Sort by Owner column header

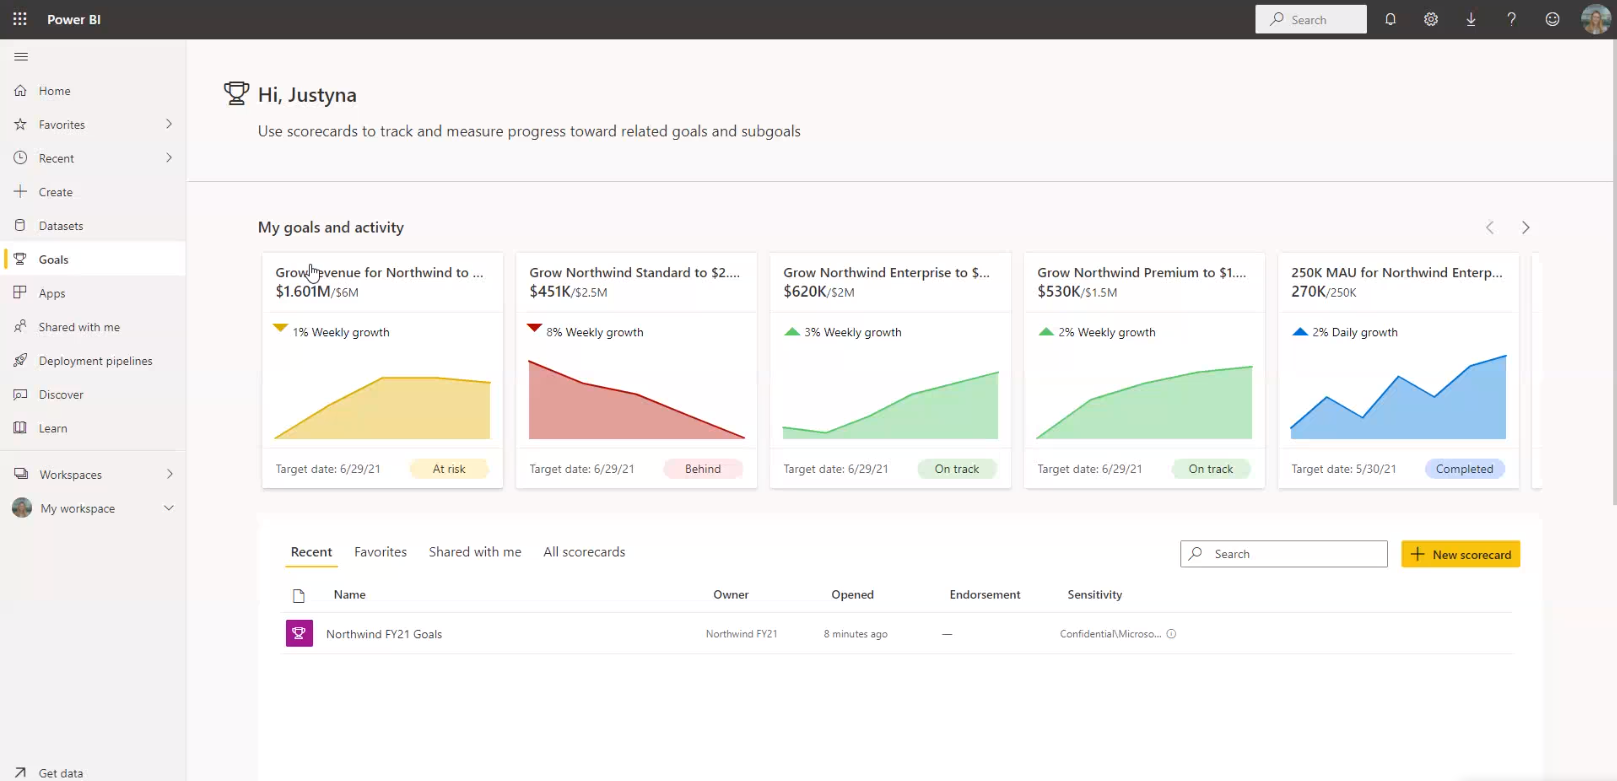click(x=731, y=595)
